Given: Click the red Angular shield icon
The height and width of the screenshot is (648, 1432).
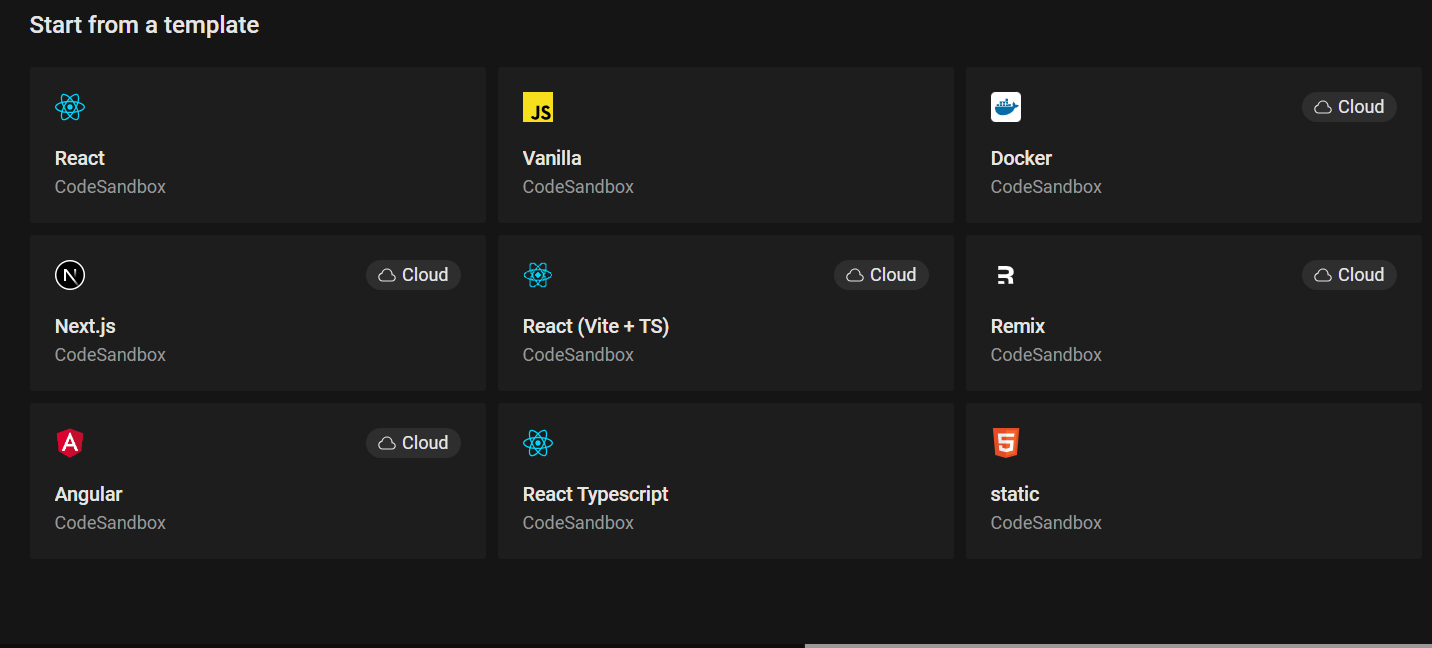Looking at the screenshot, I should tap(70, 443).
